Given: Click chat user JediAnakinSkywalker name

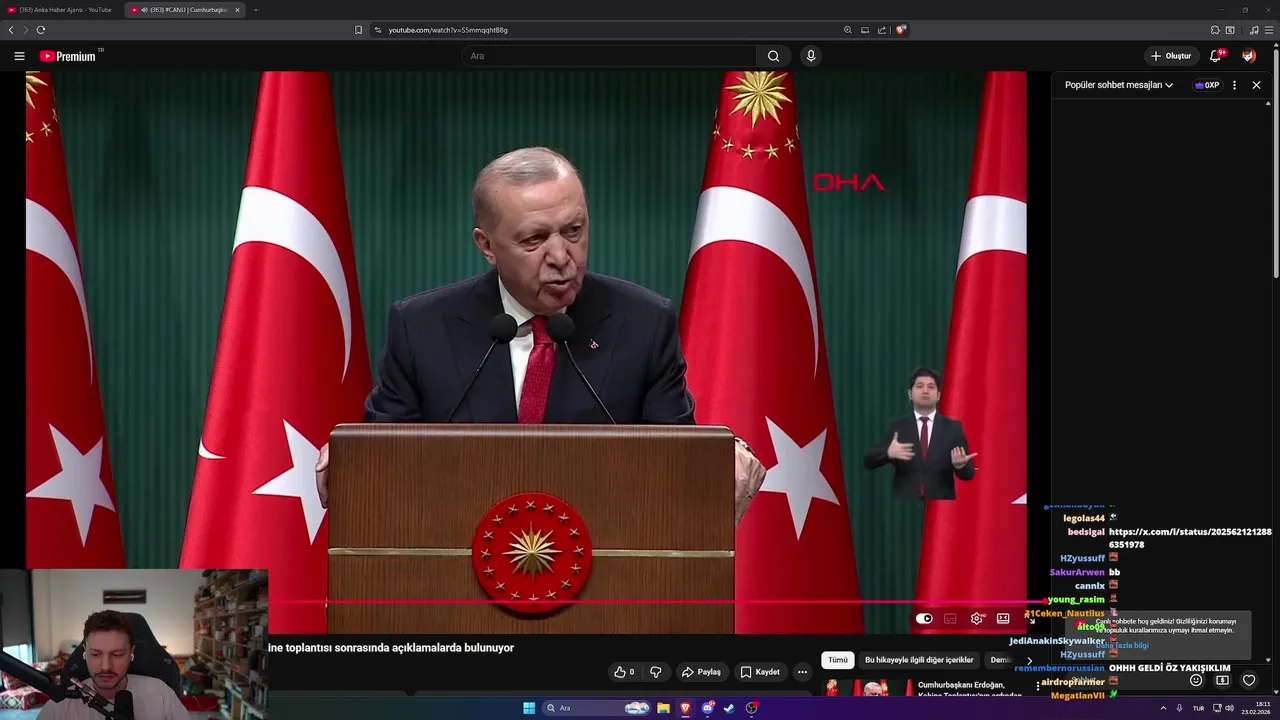Looking at the screenshot, I should click(1057, 641).
